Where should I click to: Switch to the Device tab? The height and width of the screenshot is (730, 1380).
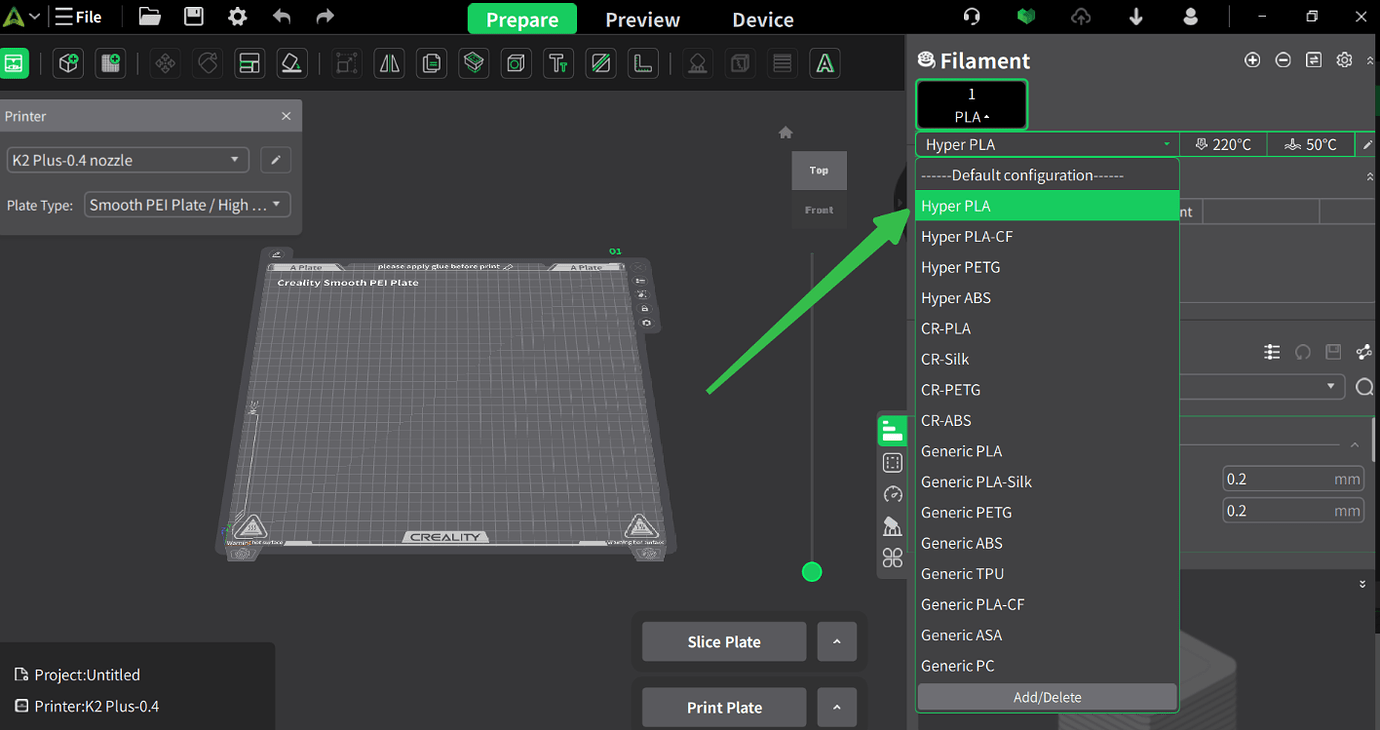tap(762, 19)
